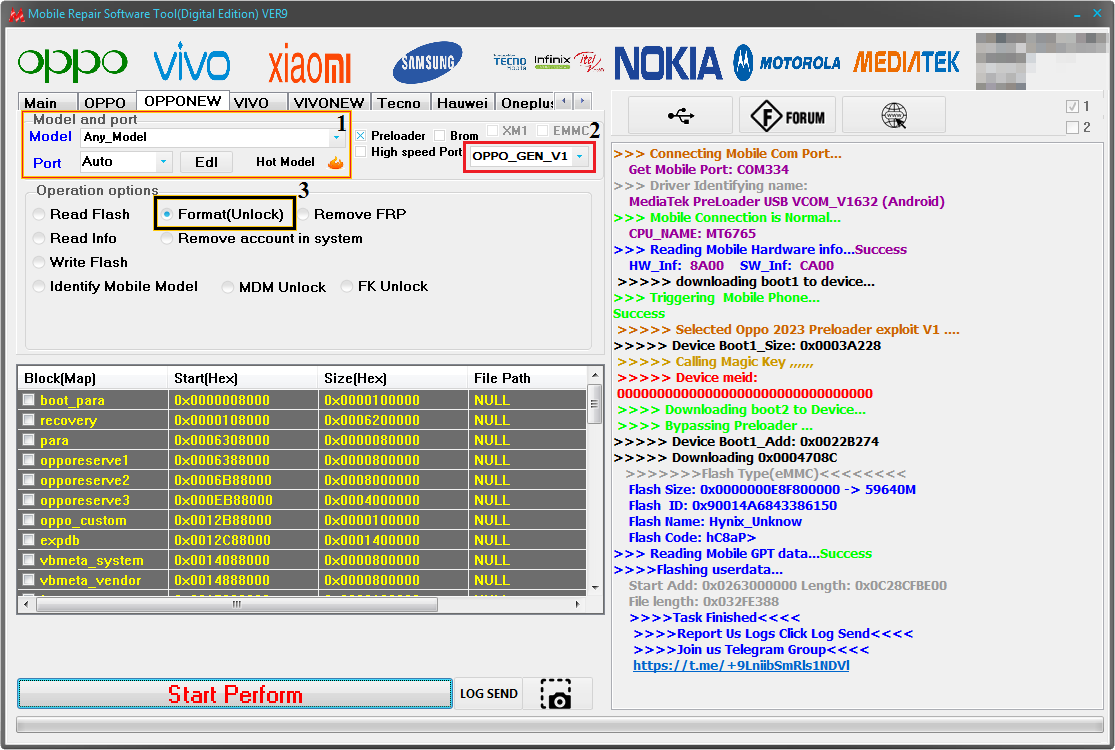This screenshot has width=1115, height=750.
Task: Check the recovery partition checkbox
Action: pyautogui.click(x=28, y=419)
